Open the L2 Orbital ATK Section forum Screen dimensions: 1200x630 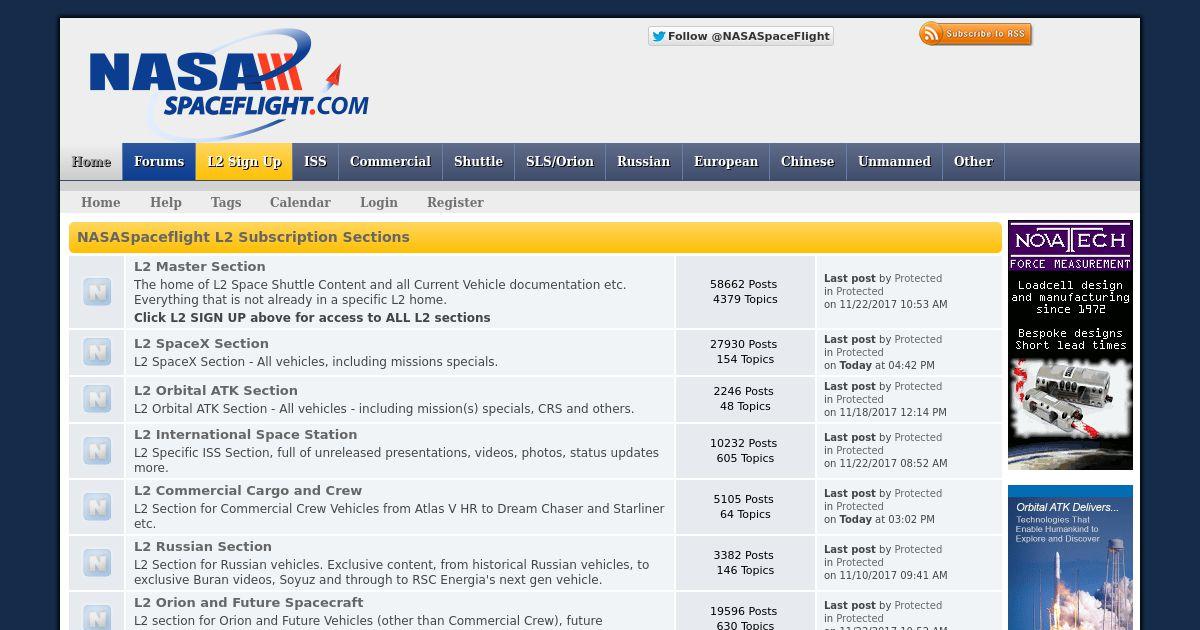tap(216, 390)
